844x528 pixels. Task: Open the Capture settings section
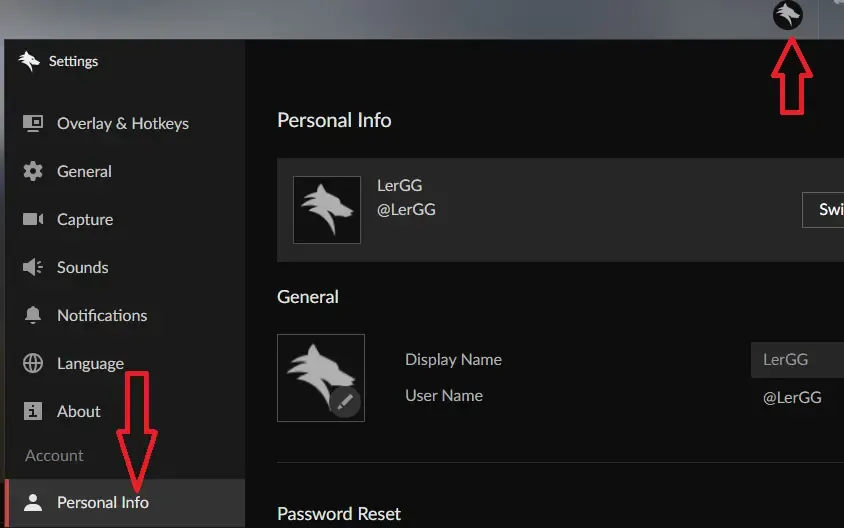pyautogui.click(x=85, y=219)
